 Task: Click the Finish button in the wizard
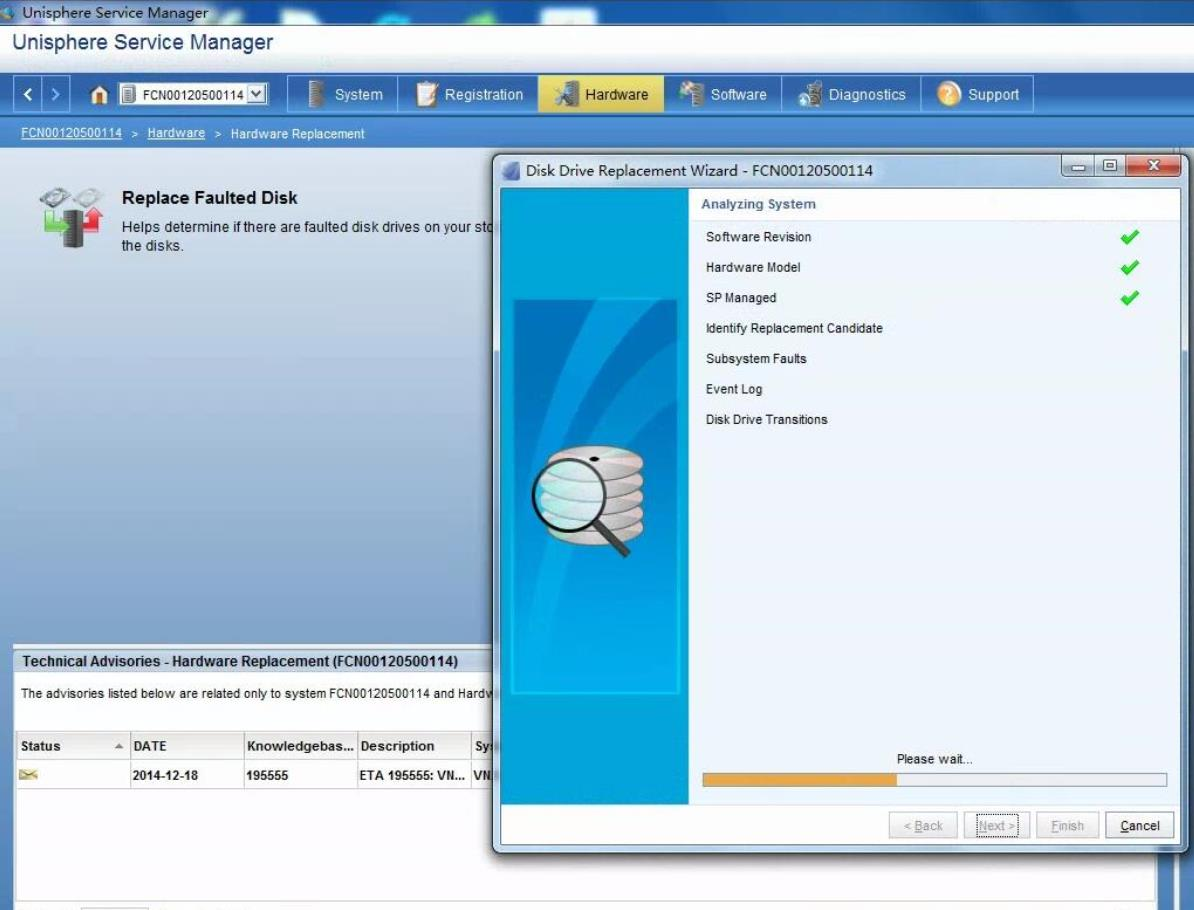1067,825
